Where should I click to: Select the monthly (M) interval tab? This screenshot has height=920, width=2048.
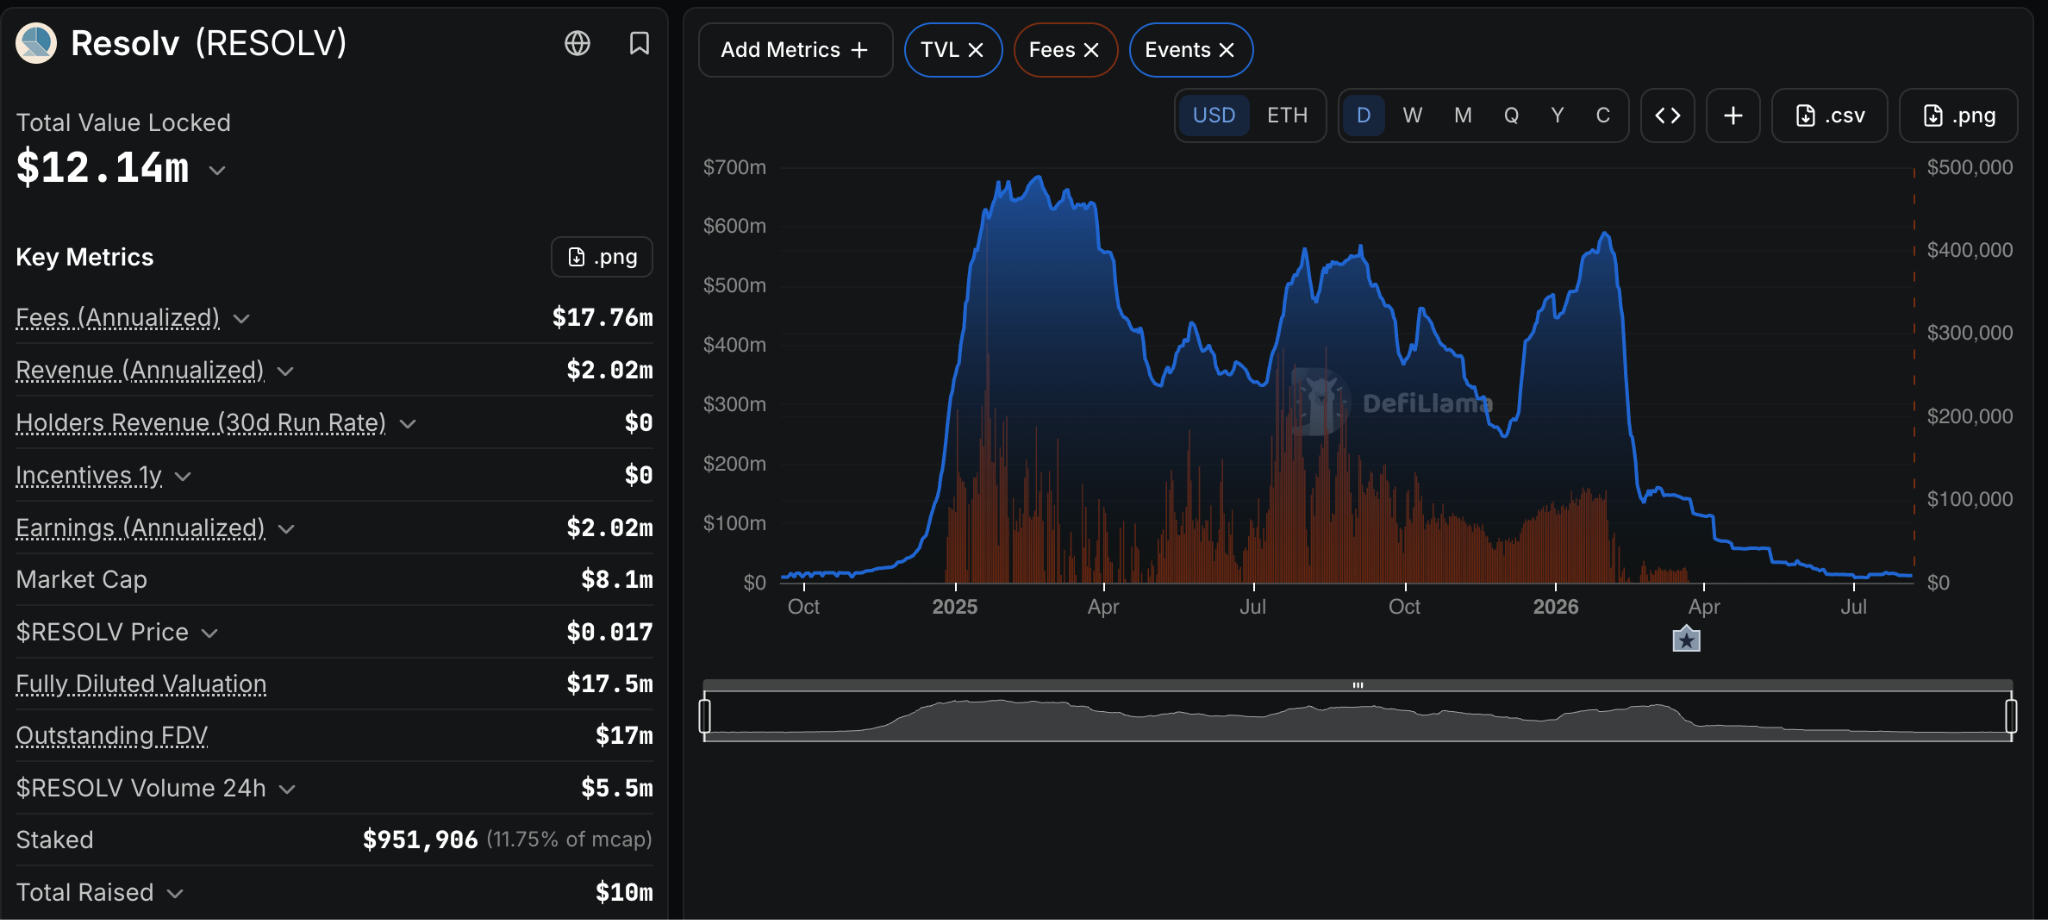(x=1462, y=115)
